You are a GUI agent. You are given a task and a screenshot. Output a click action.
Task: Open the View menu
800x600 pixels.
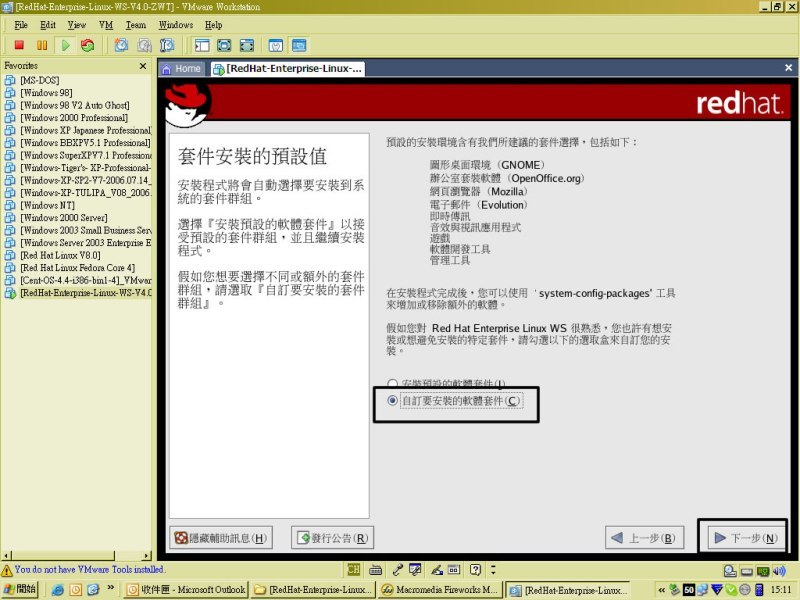click(x=77, y=25)
